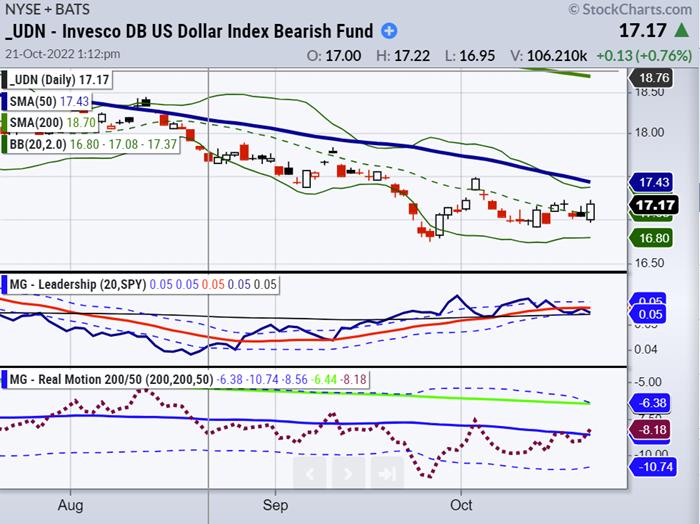Click the Oct label on the date axis

pos(461,506)
